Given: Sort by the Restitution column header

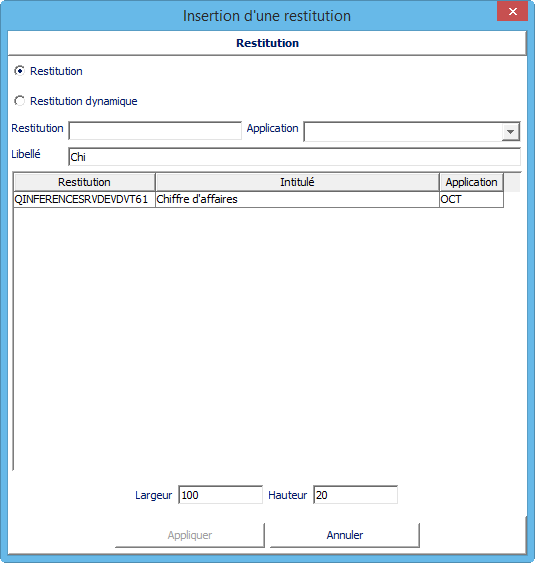Looking at the screenshot, I should 84,182.
